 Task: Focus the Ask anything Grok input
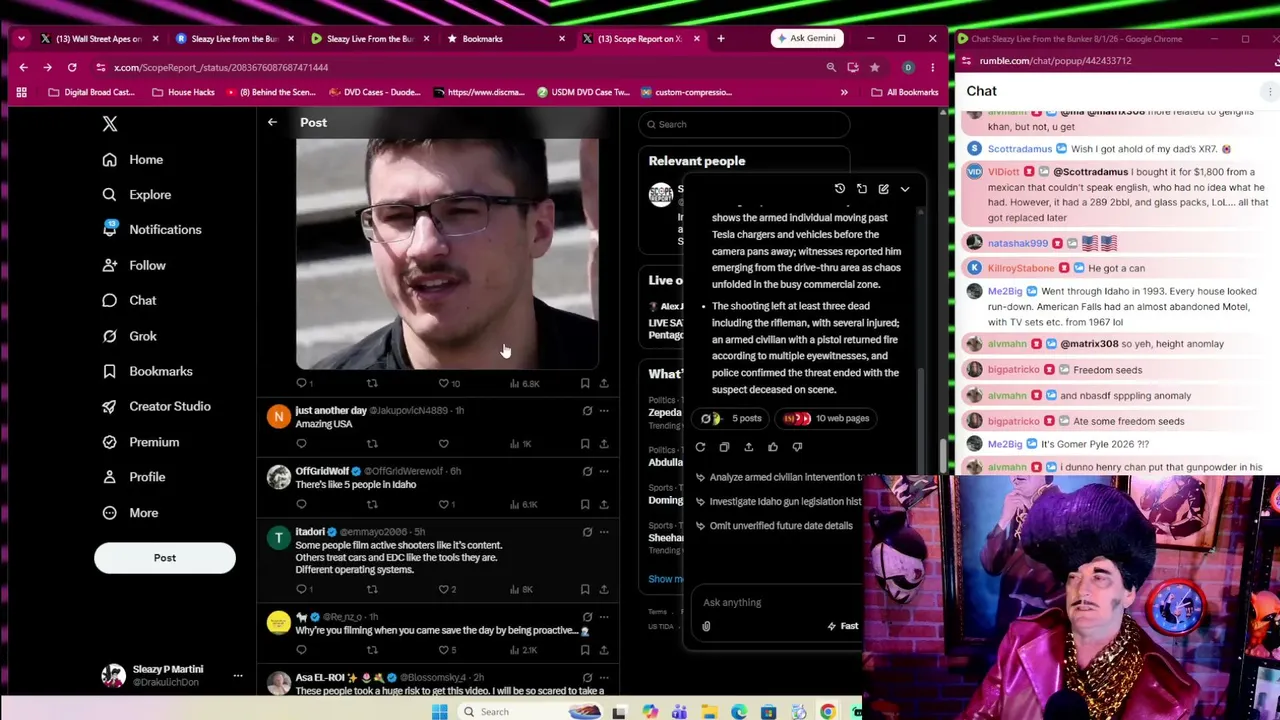(775, 603)
